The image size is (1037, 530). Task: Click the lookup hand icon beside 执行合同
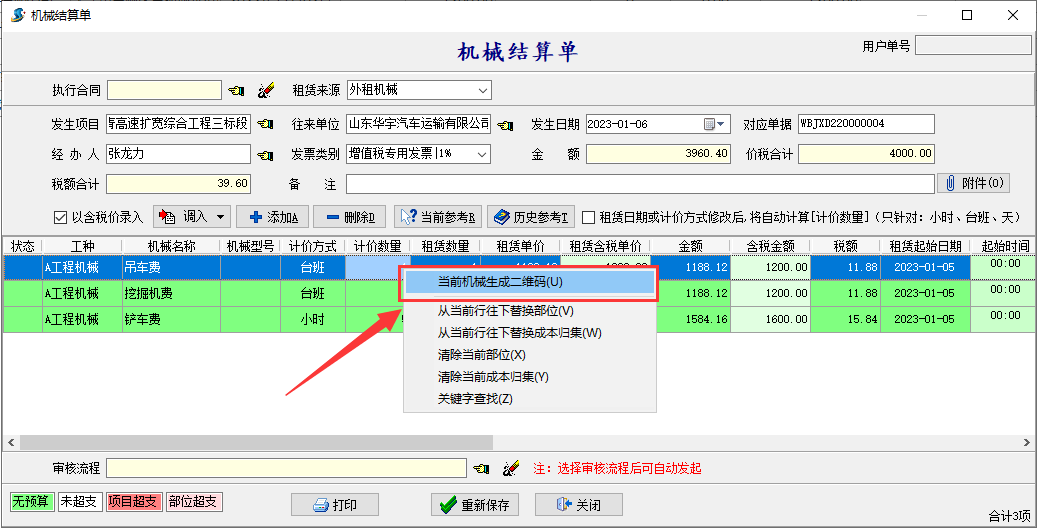pyautogui.click(x=236, y=91)
